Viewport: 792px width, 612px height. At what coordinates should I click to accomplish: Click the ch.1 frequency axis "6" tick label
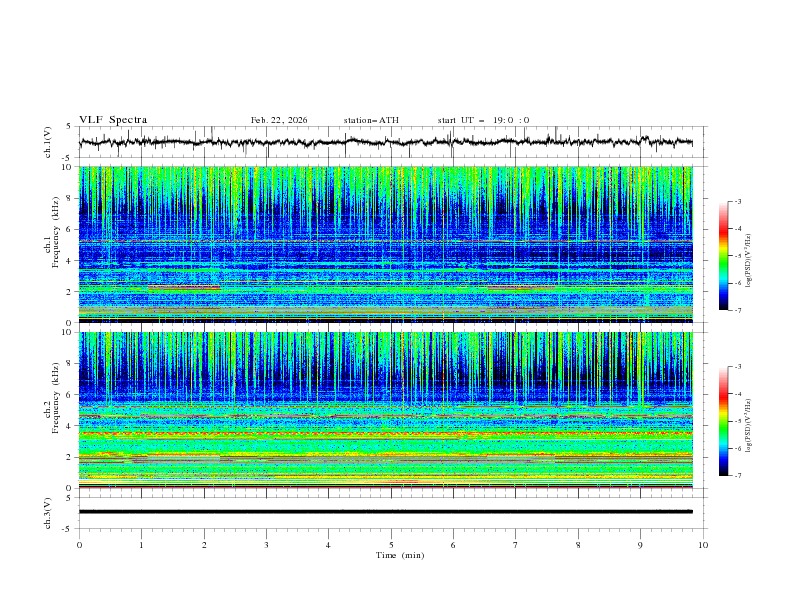click(71, 229)
